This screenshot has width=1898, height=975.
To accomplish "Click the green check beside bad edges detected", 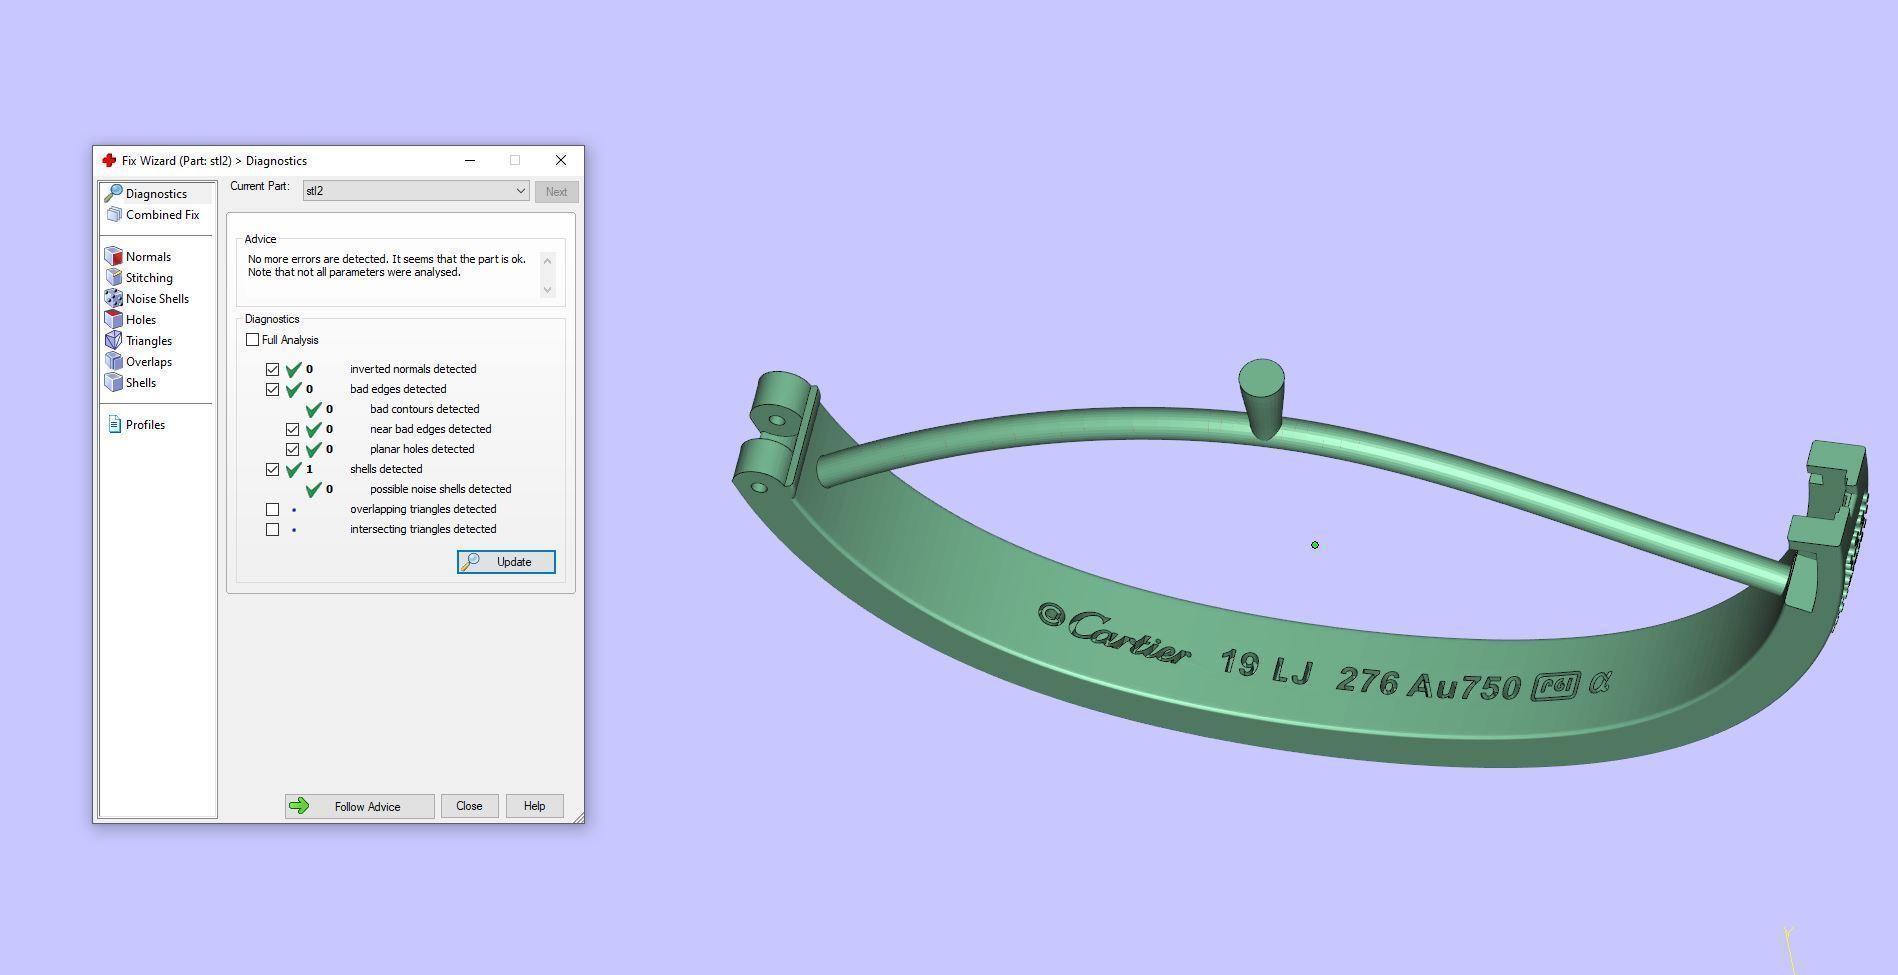I will point(294,389).
